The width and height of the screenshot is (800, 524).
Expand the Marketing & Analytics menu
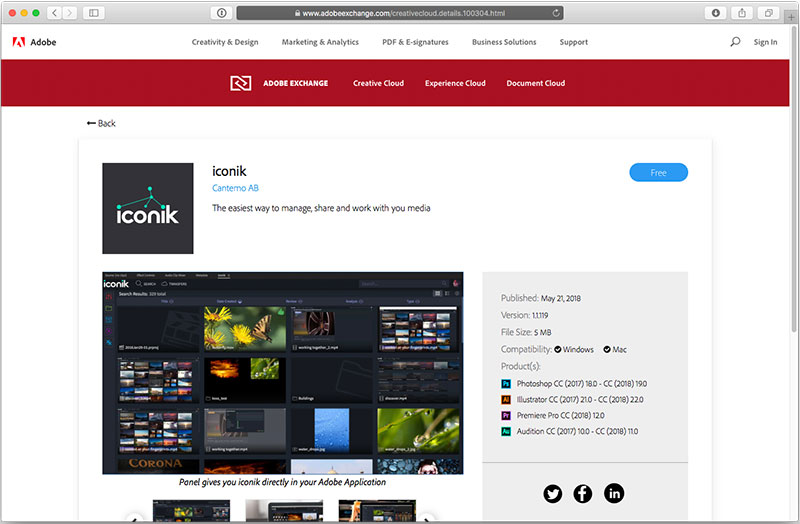click(x=320, y=42)
